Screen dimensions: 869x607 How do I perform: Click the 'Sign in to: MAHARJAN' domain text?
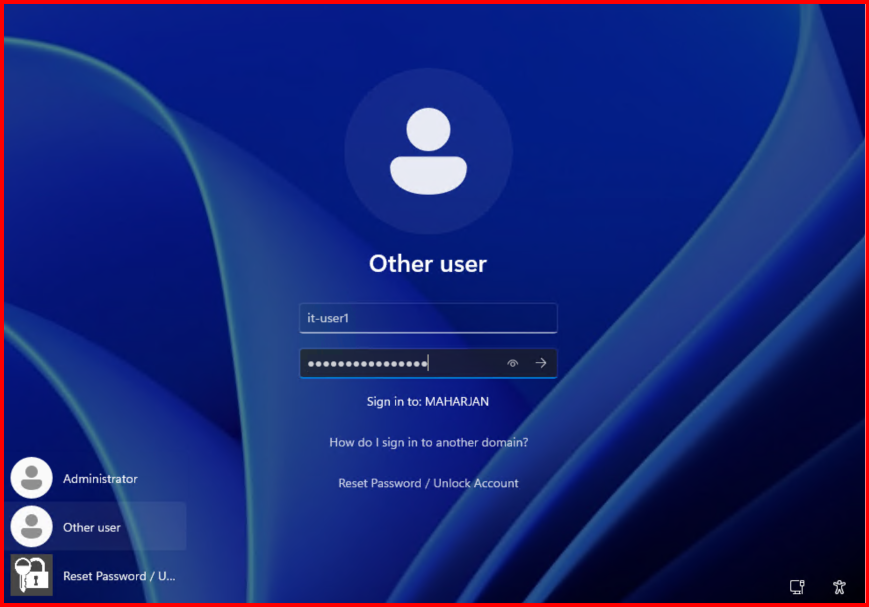click(428, 402)
